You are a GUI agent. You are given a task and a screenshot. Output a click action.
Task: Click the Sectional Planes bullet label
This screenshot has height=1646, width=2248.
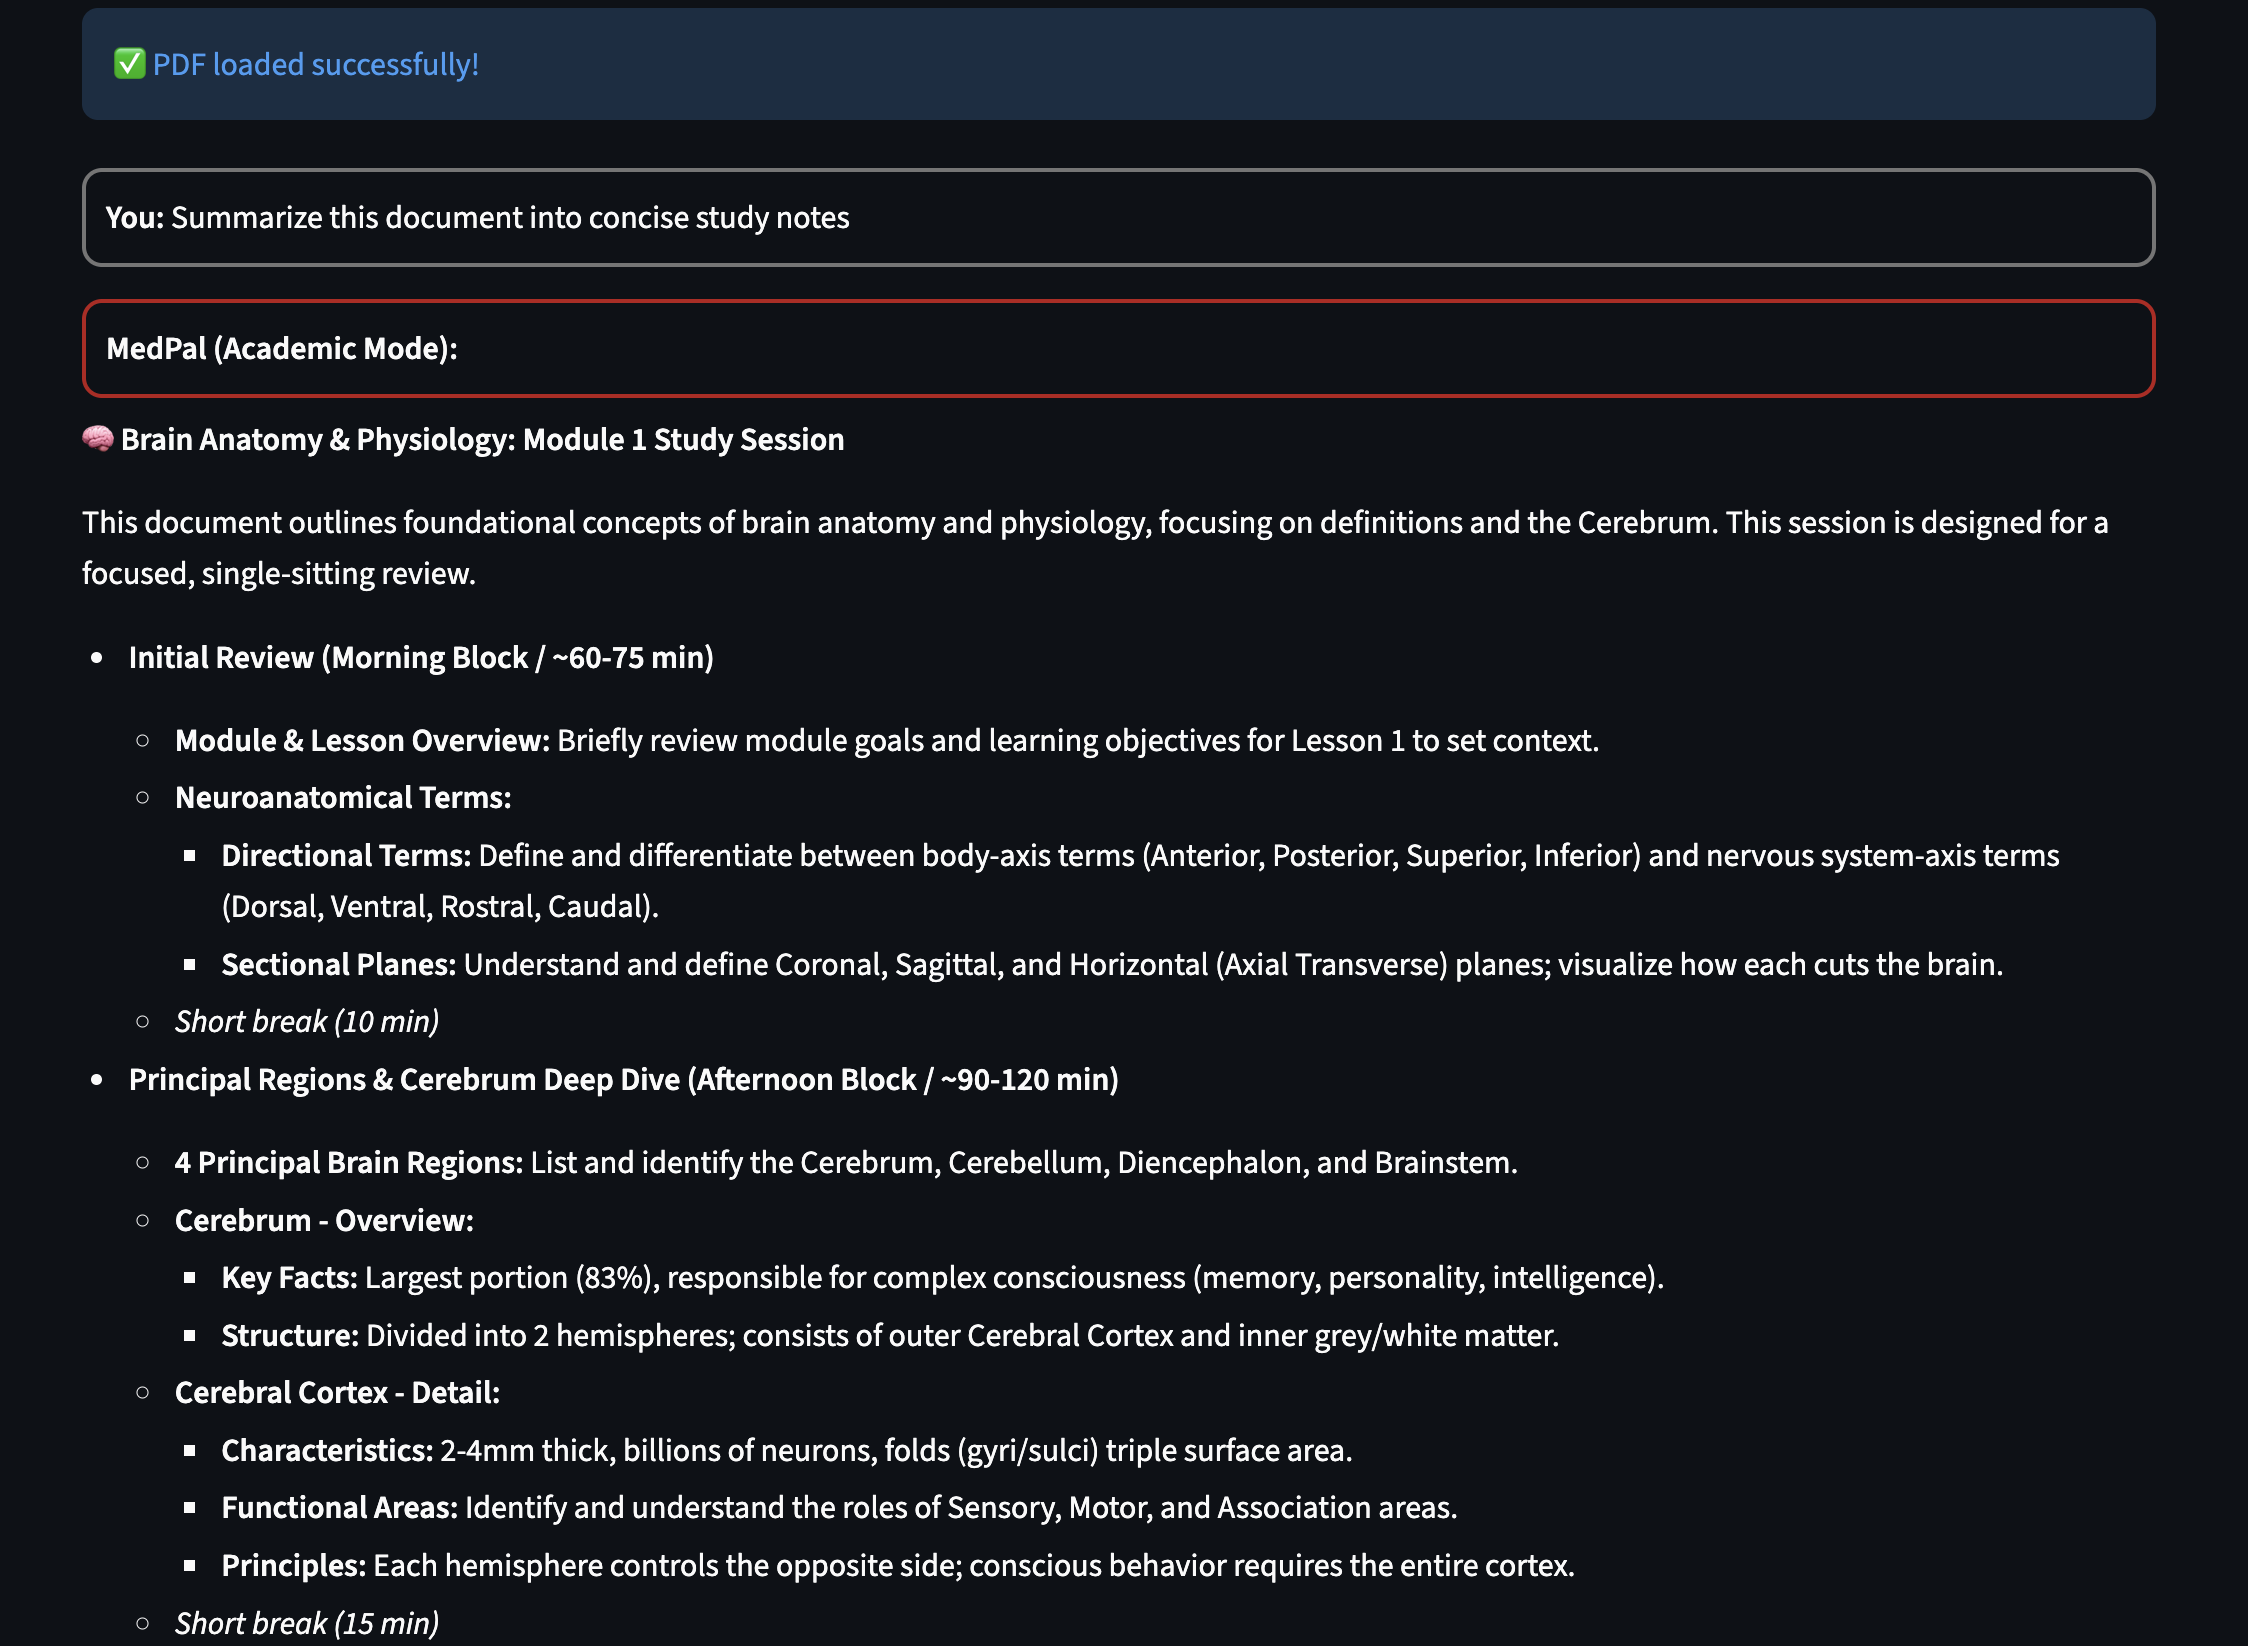click(x=338, y=964)
